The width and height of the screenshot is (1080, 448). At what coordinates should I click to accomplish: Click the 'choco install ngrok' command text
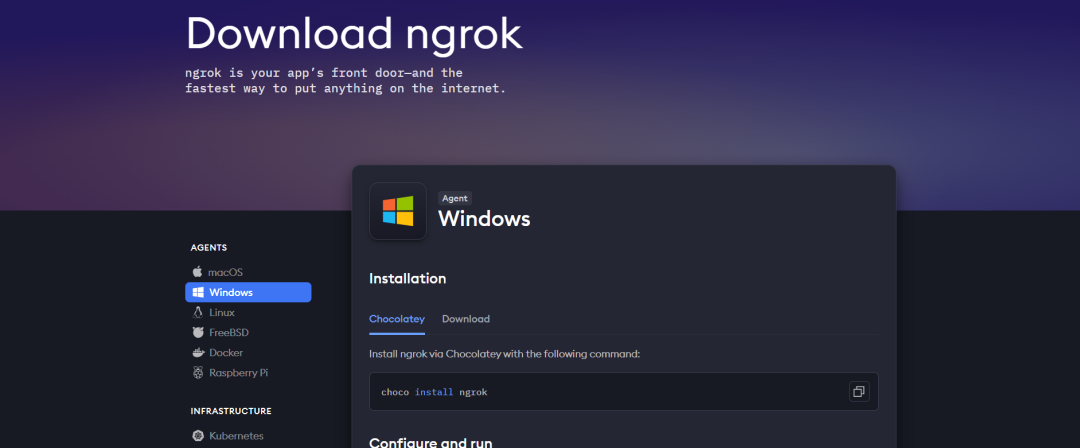point(434,392)
